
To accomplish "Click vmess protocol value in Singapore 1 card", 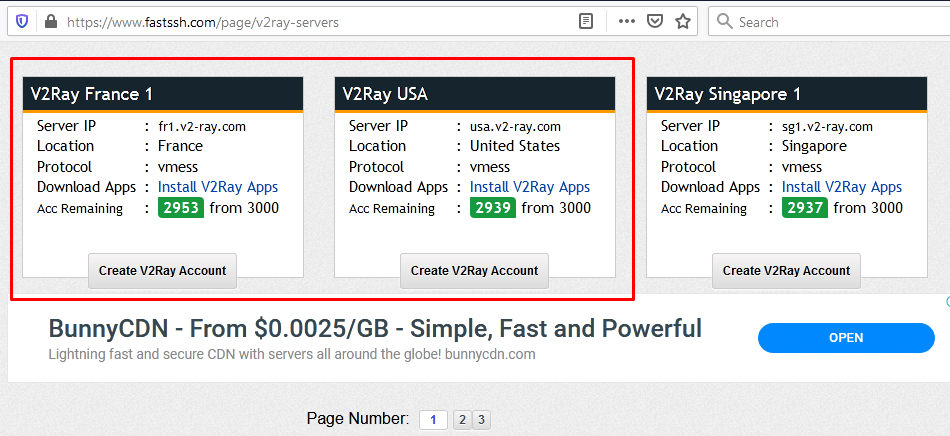I will coord(802,167).
